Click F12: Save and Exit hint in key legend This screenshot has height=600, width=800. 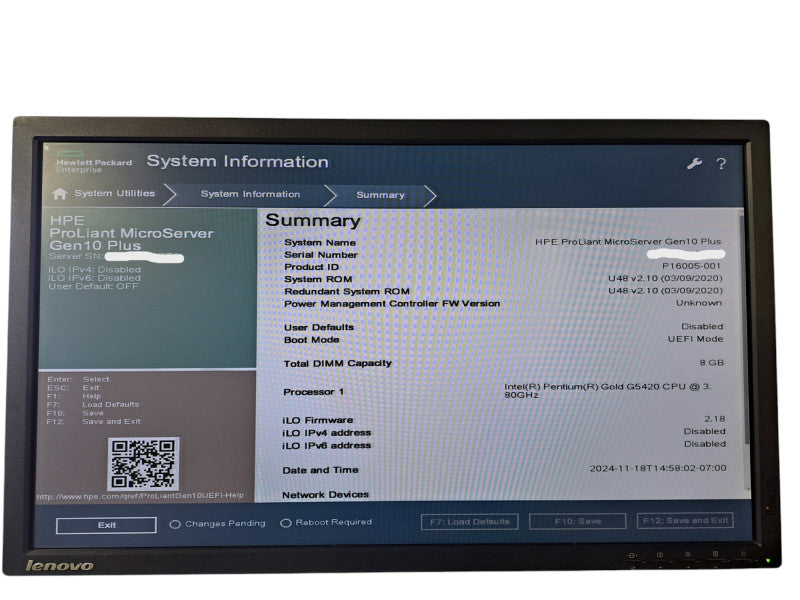coord(93,421)
